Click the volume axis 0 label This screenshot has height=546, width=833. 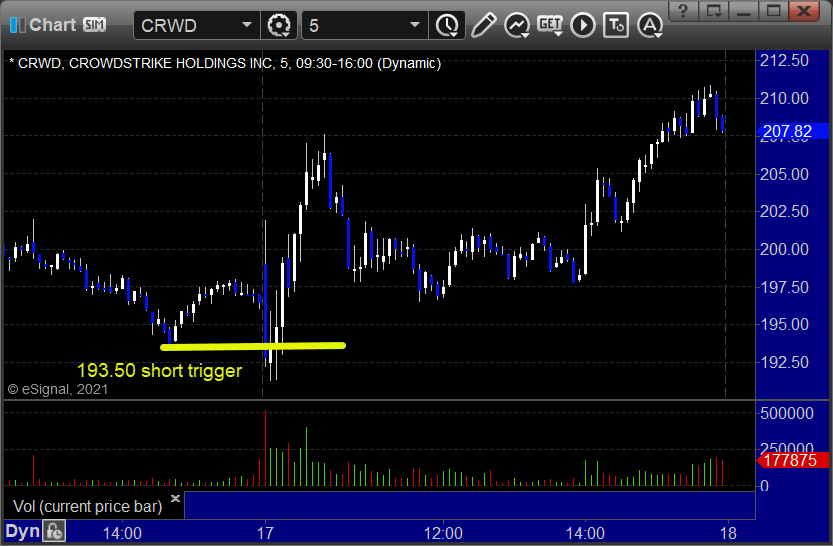click(x=764, y=485)
